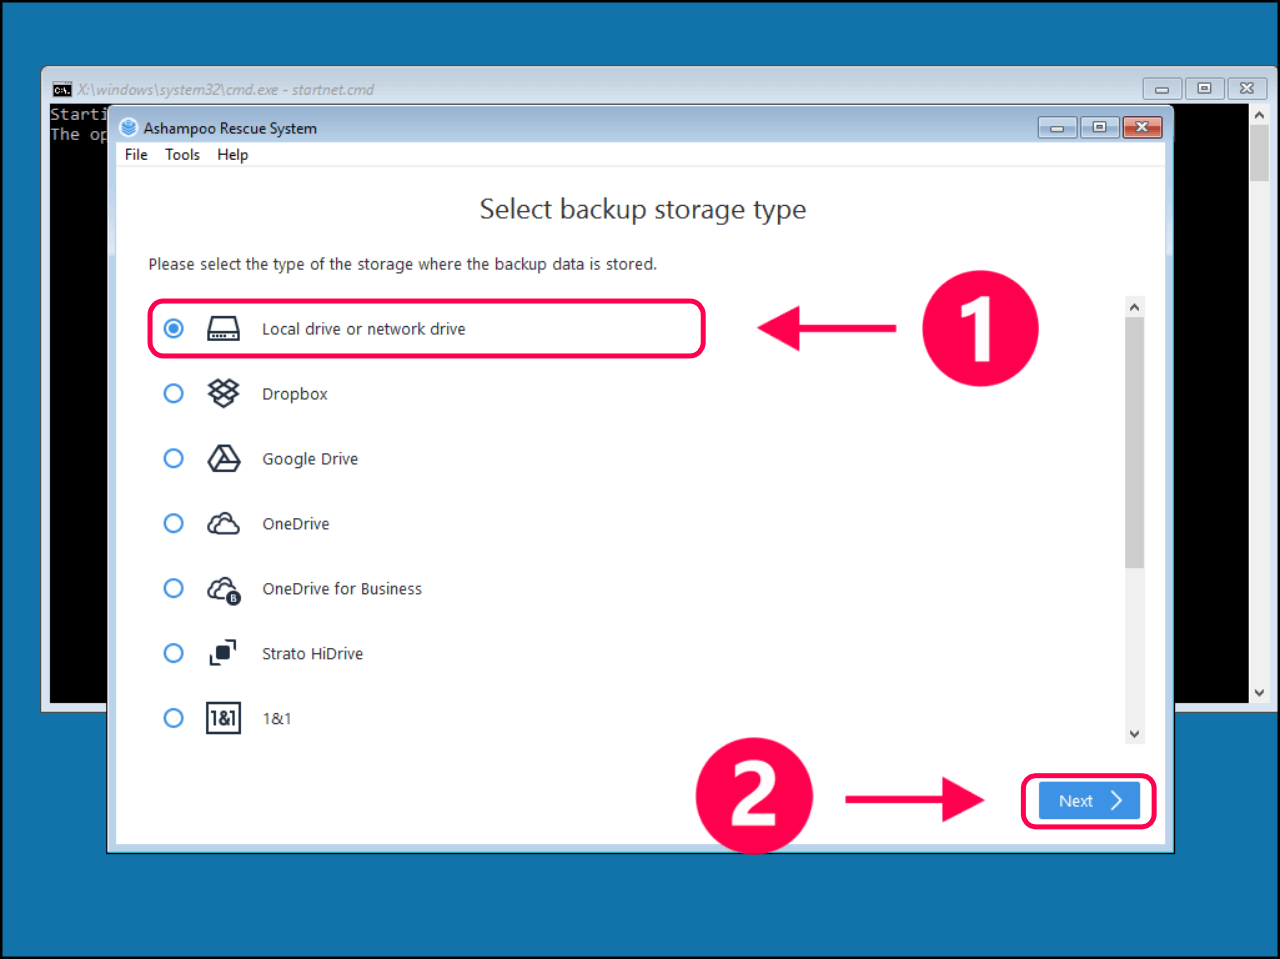Screen dimensions: 1280x959
Task: Click the 'Google Drive' label text
Action: click(x=310, y=459)
